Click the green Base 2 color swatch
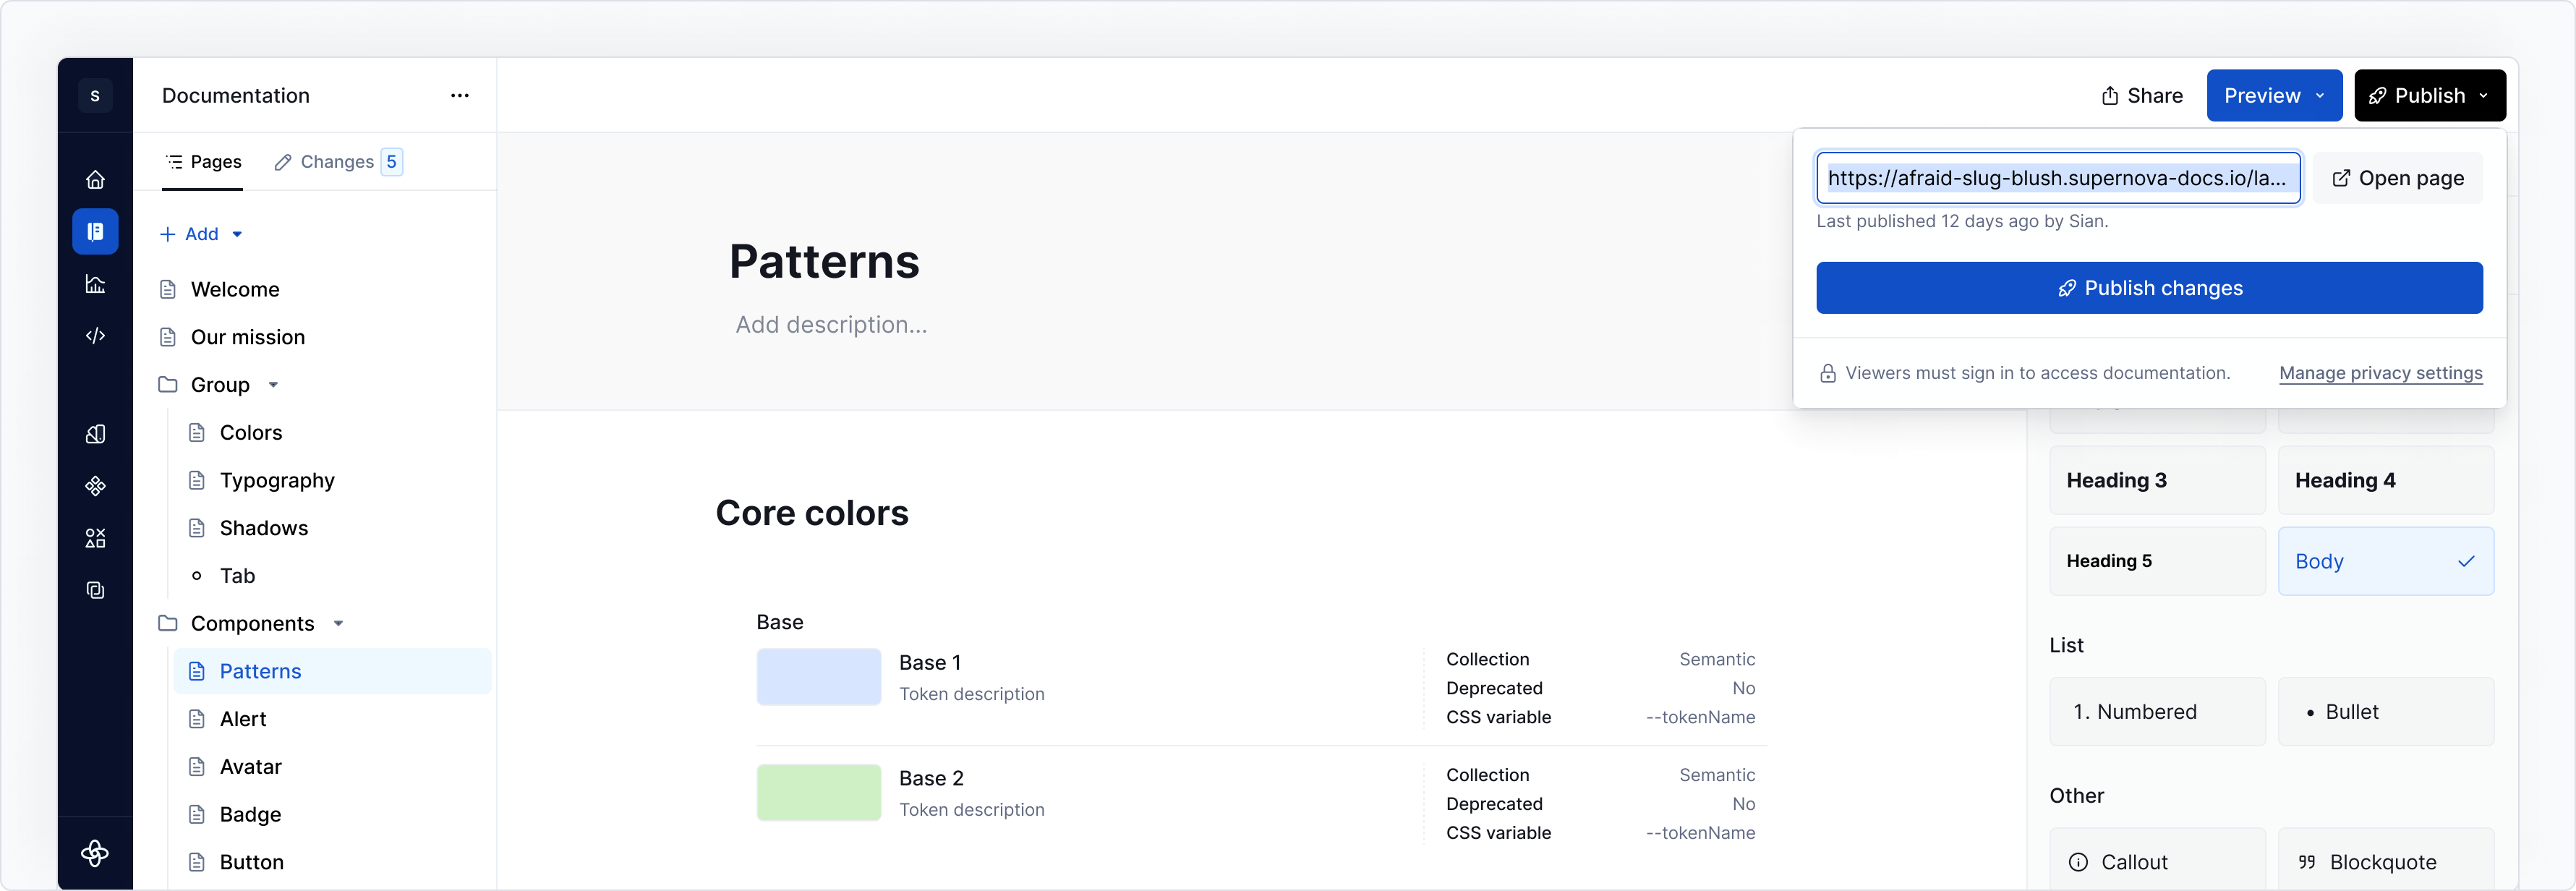2576x891 pixels. 818,792
